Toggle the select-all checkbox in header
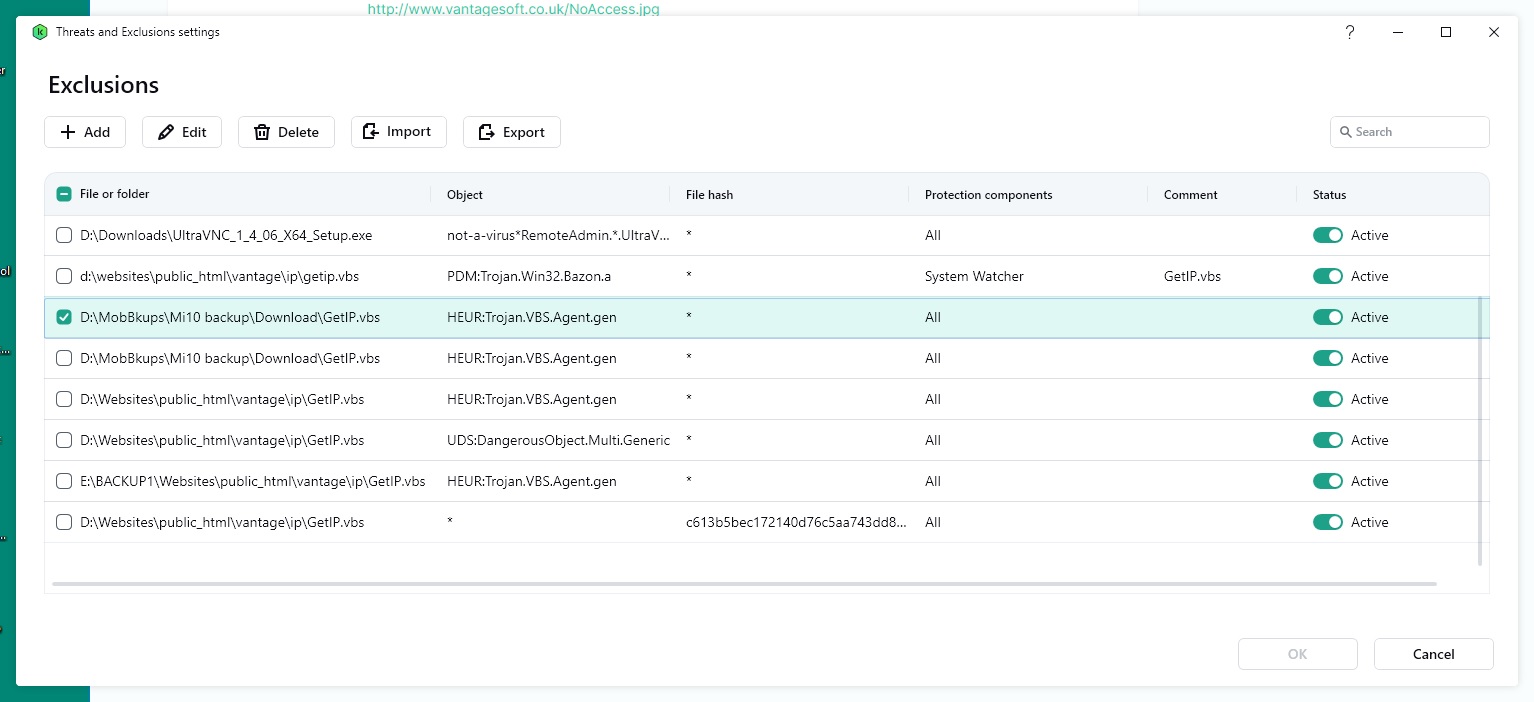Image resolution: width=1534 pixels, height=702 pixels. click(x=64, y=194)
